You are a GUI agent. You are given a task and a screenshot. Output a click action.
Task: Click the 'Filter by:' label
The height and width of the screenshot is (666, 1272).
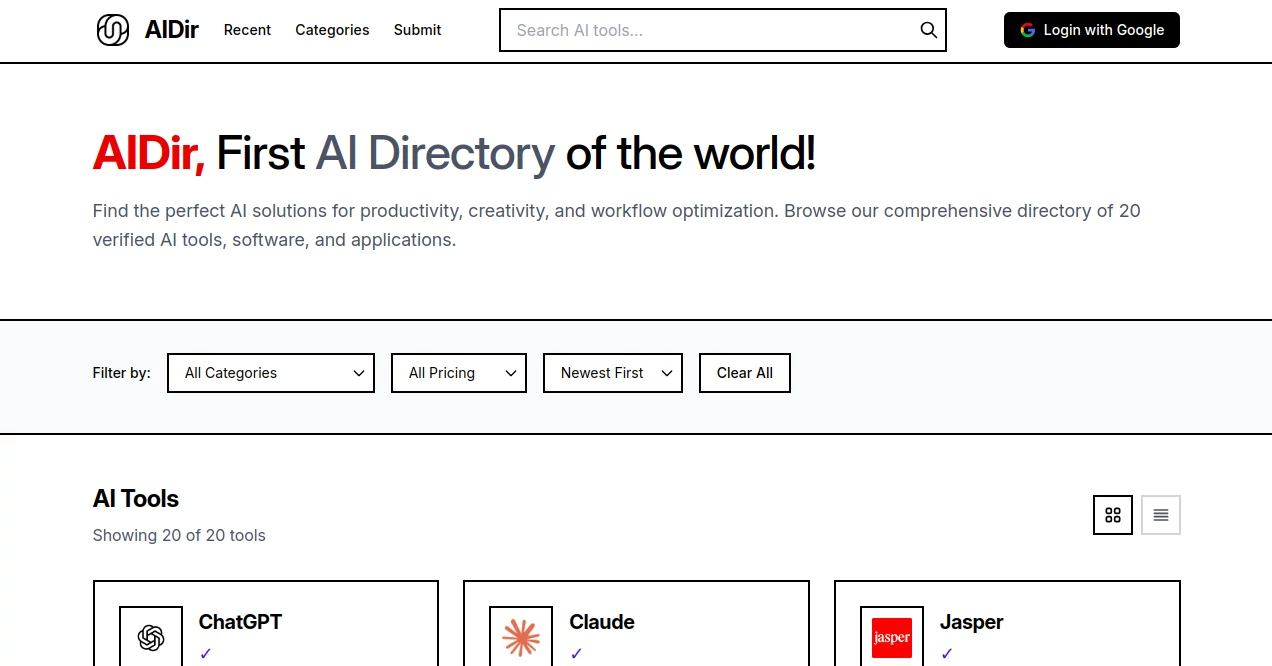[x=122, y=373]
